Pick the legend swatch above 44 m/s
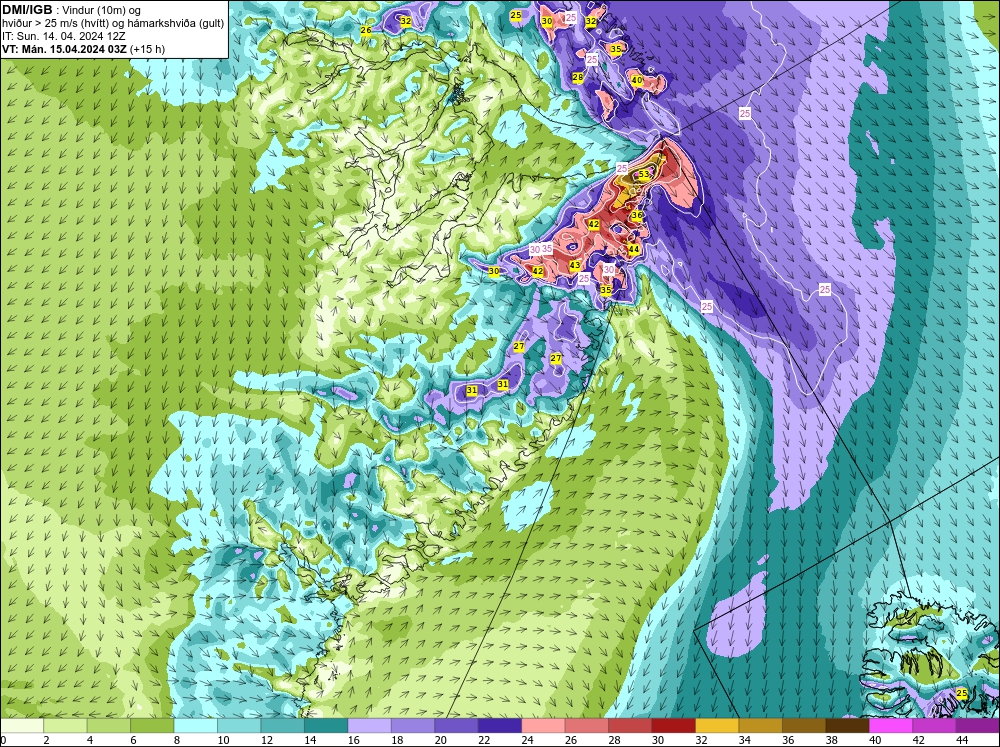The width and height of the screenshot is (1000, 747). tap(978, 725)
